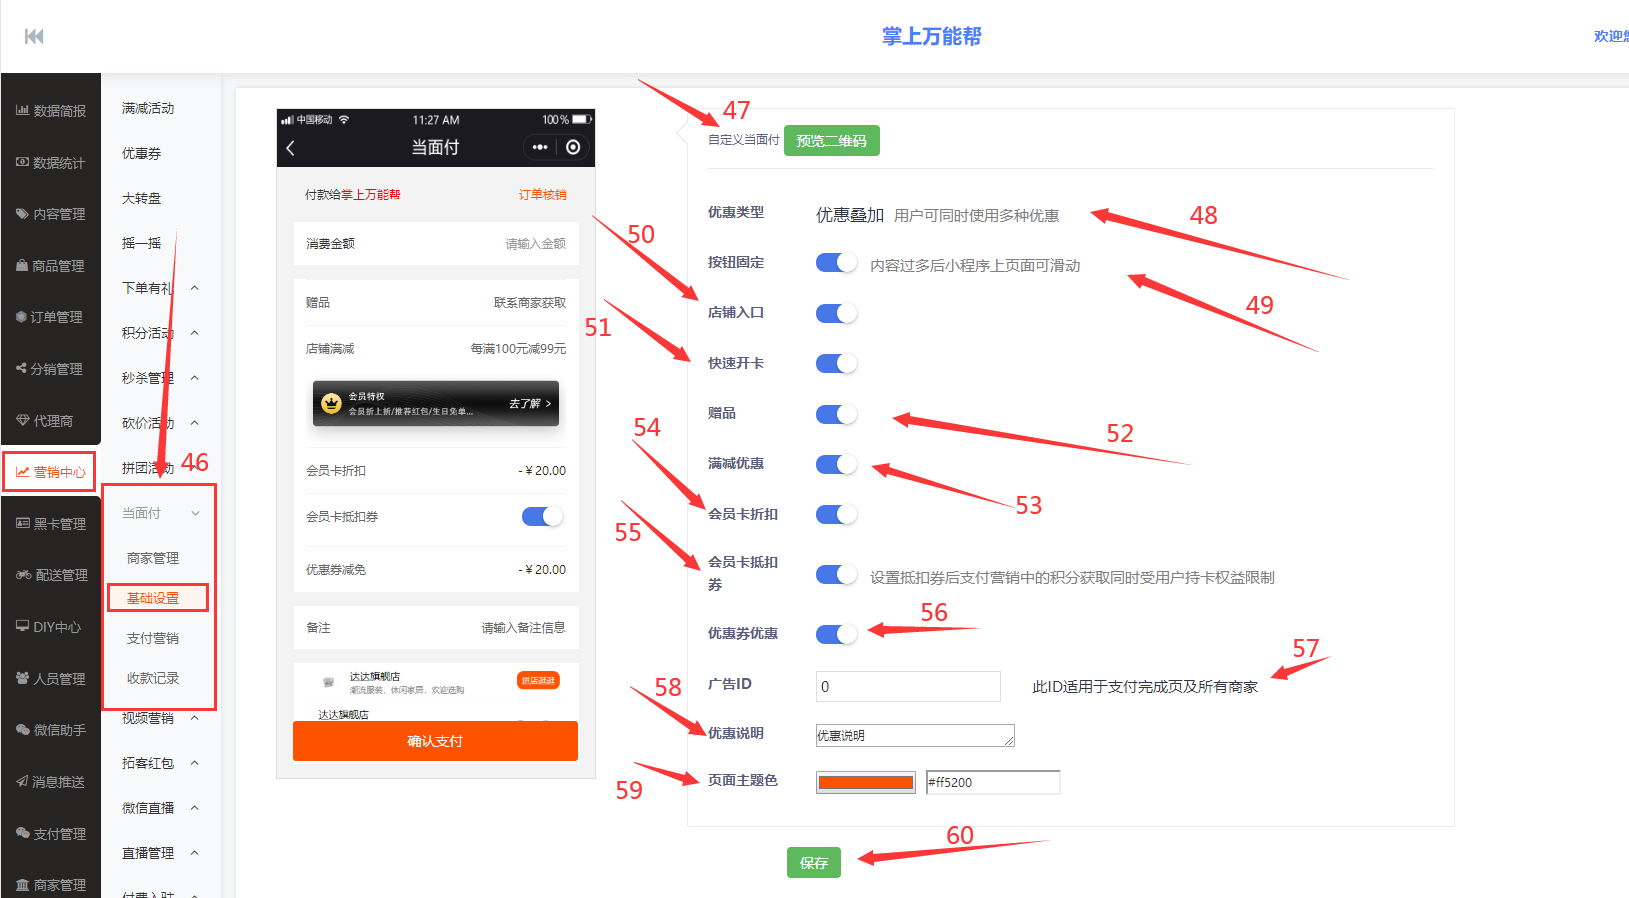
Task: Disable the 店铺入口 switch
Action: tap(836, 313)
